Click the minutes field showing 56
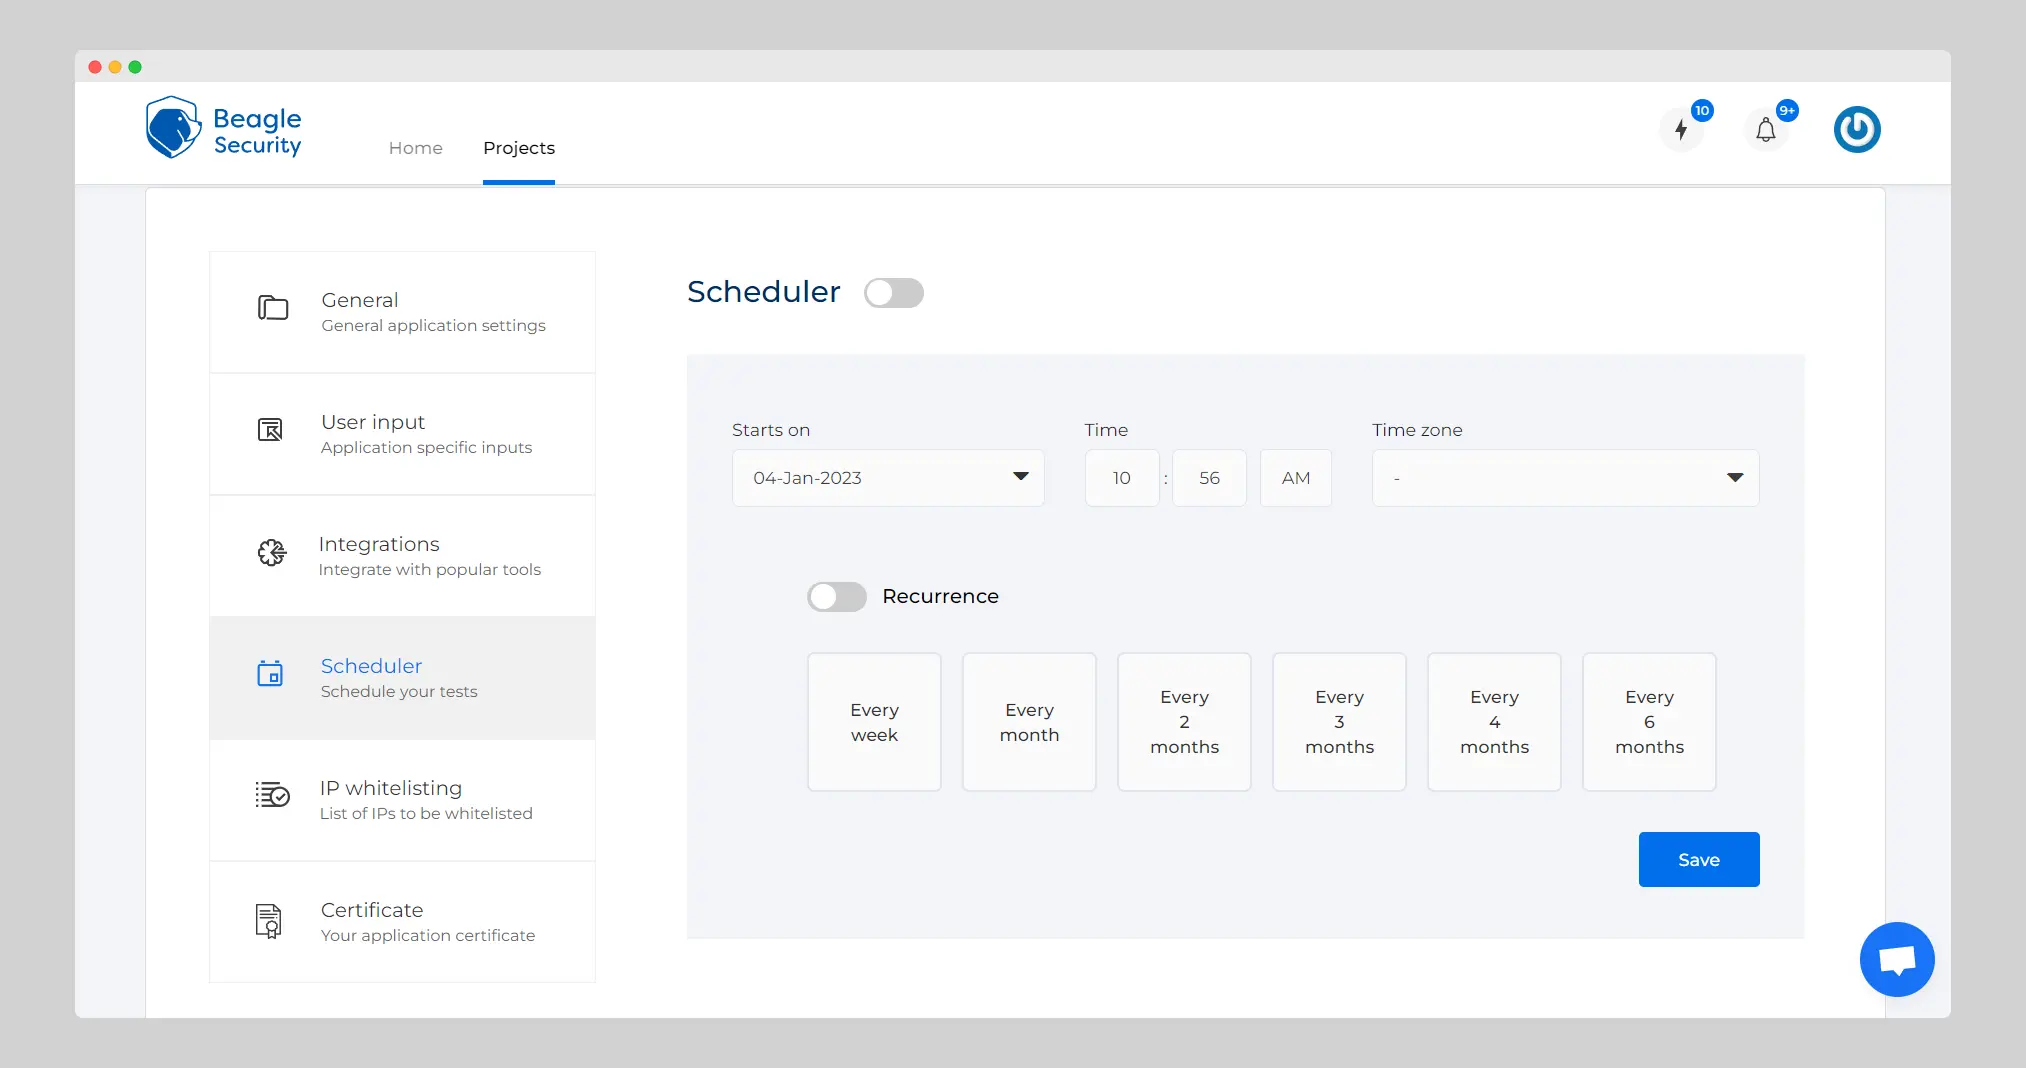2026x1068 pixels. [1209, 478]
